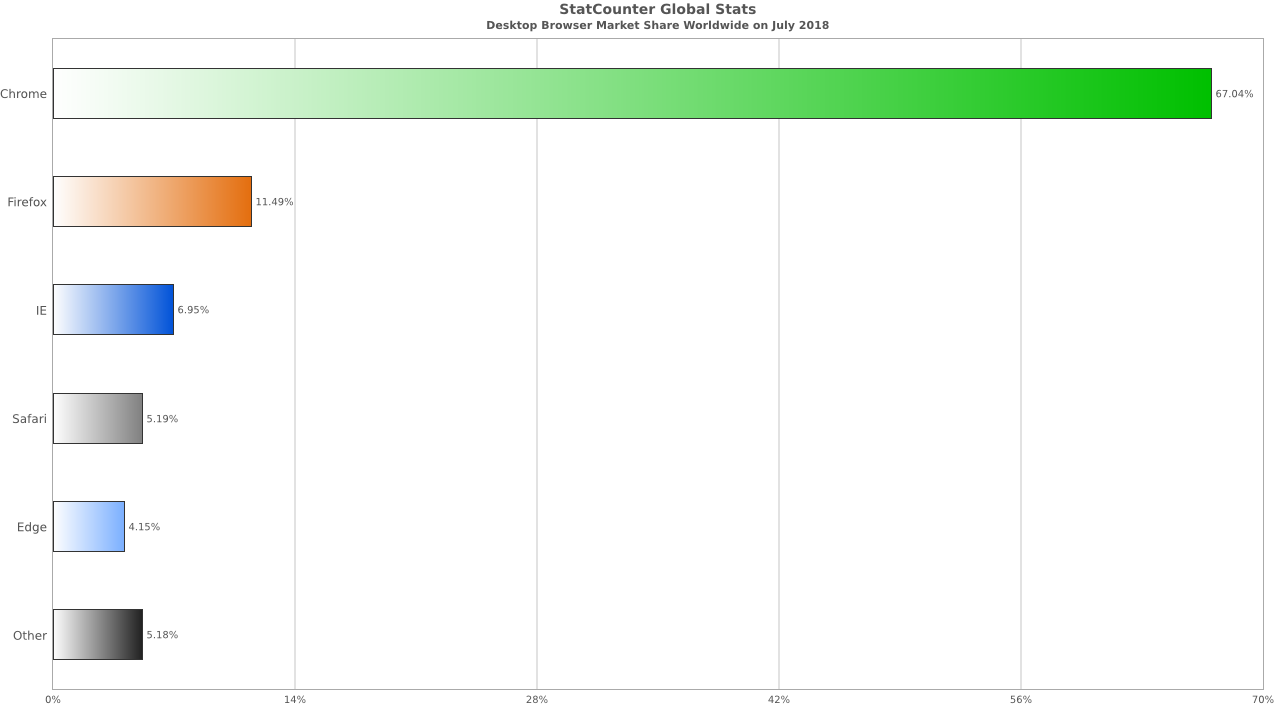Select the 5.19% value label

coord(162,419)
